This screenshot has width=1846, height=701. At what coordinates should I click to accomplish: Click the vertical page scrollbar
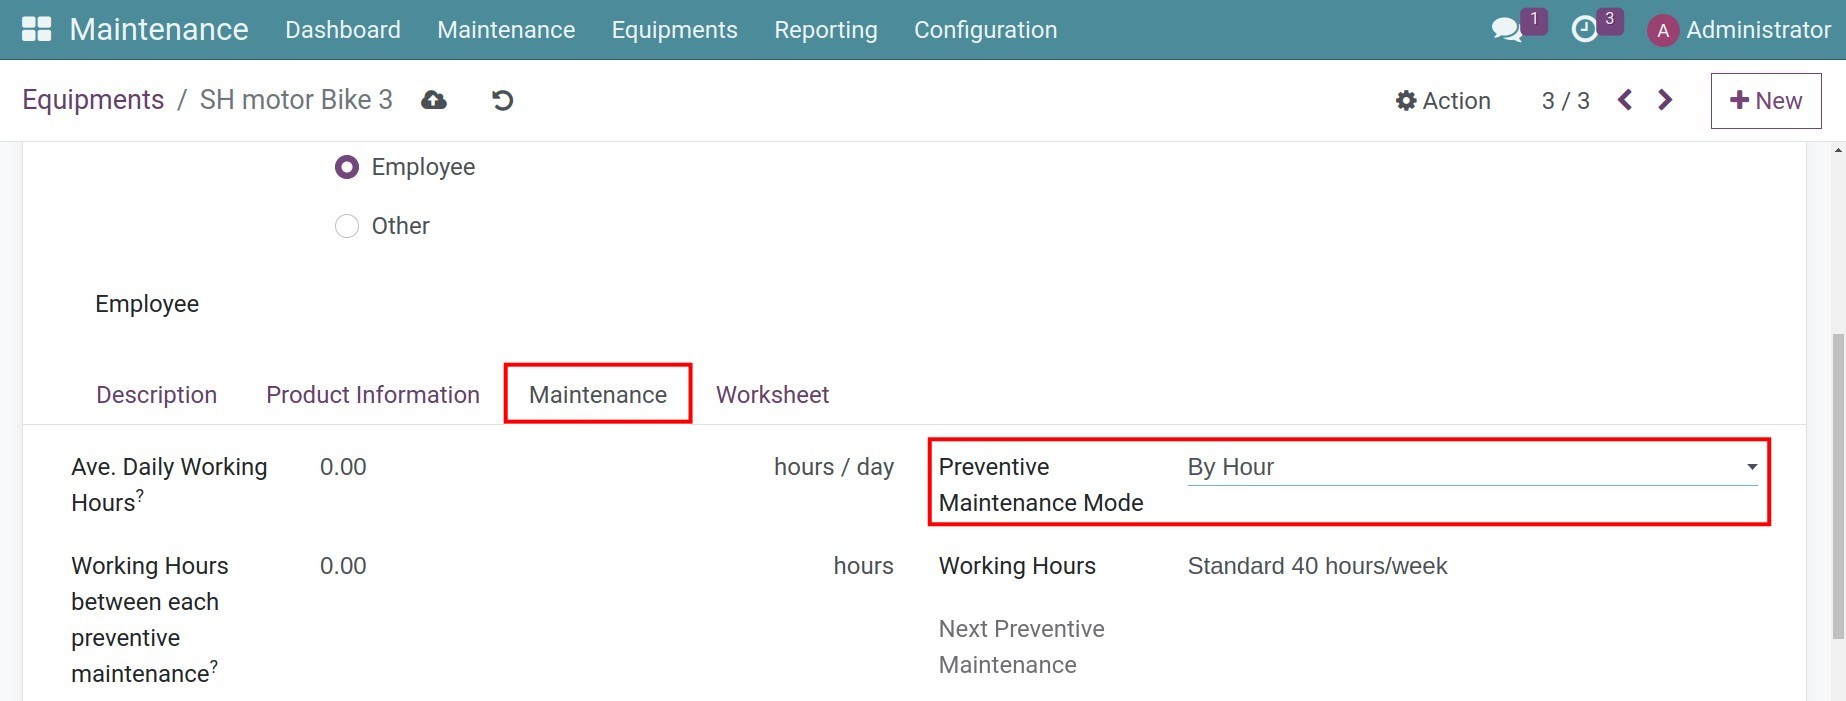1838,486
